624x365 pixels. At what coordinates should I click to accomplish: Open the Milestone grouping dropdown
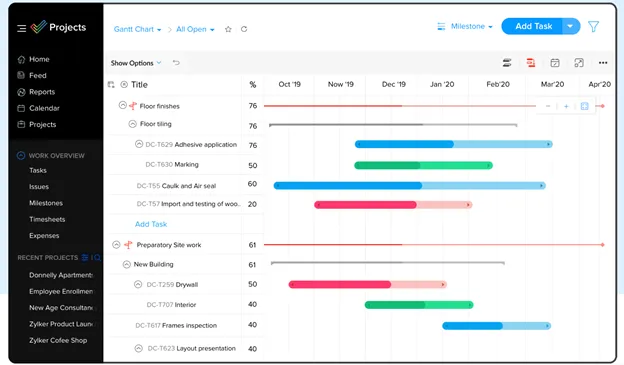(x=472, y=27)
